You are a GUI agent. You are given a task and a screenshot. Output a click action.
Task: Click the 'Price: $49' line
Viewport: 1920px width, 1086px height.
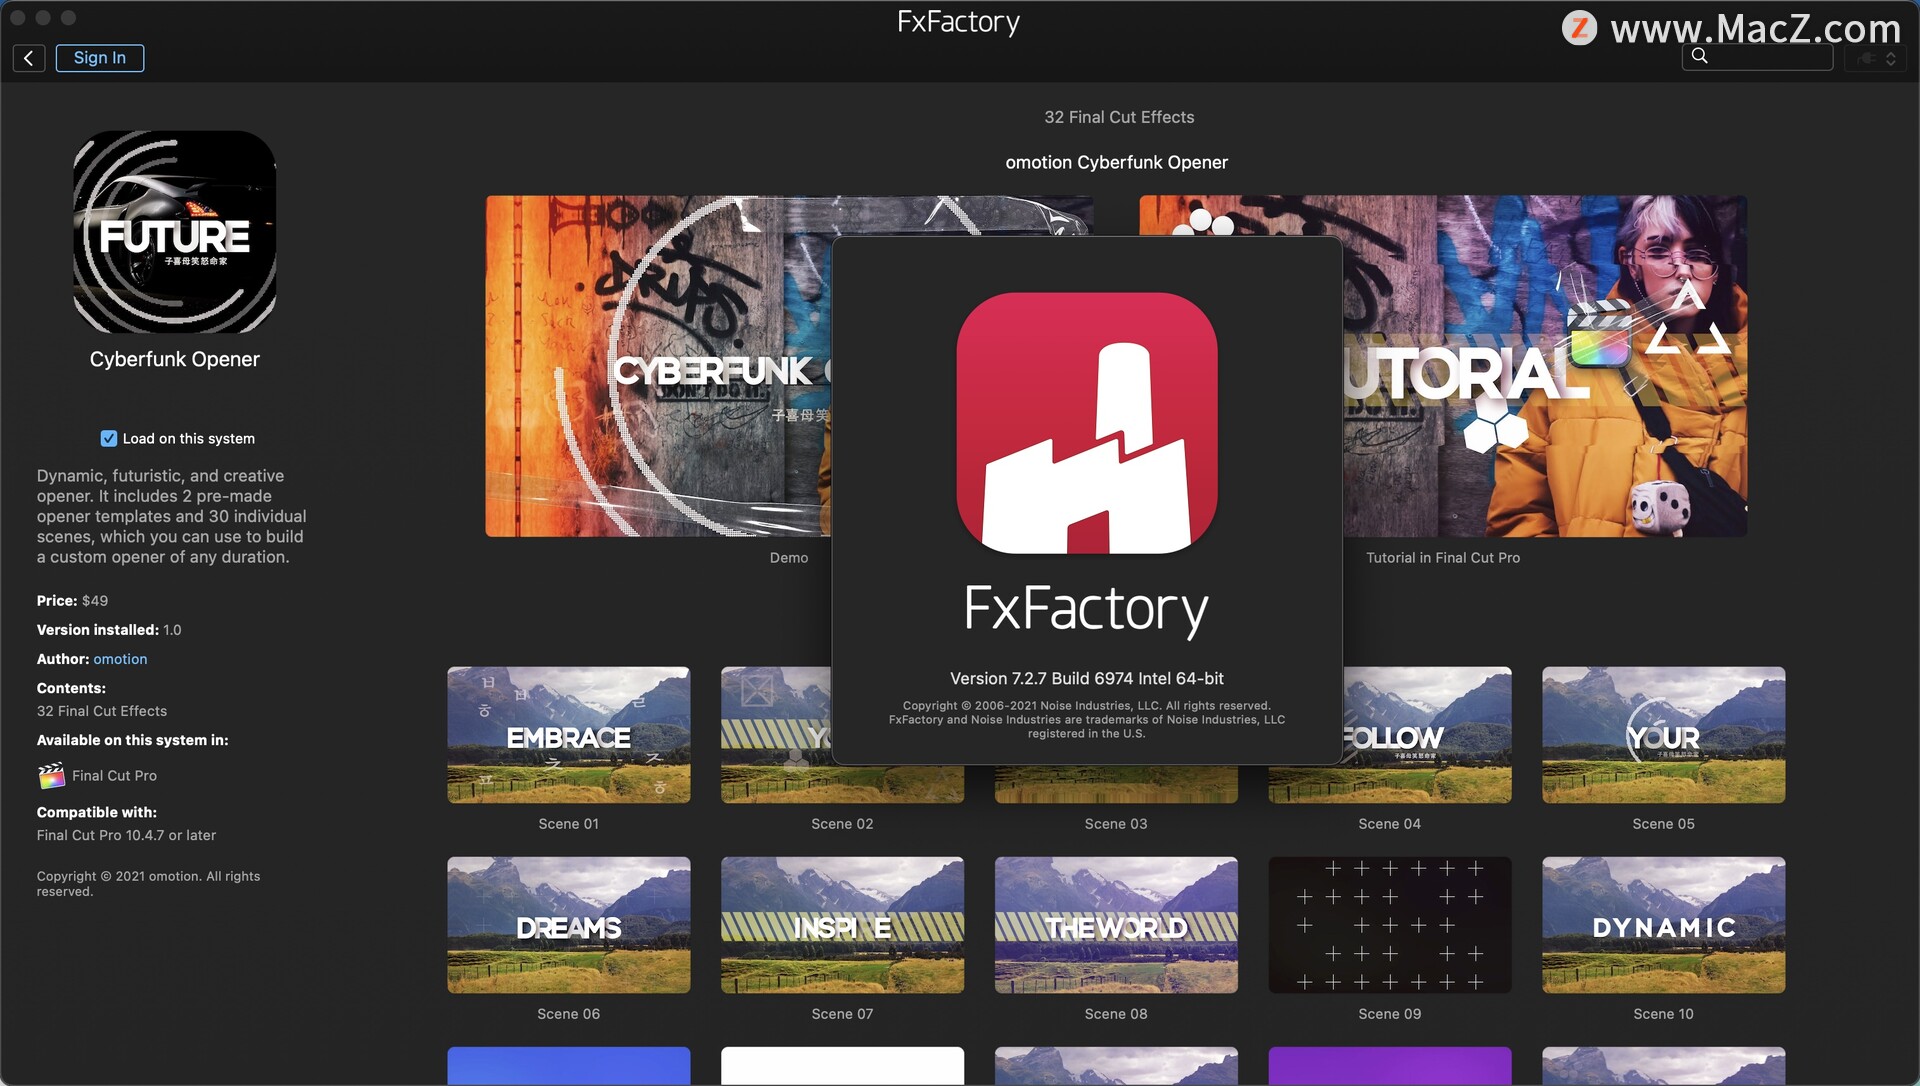pyautogui.click(x=72, y=601)
